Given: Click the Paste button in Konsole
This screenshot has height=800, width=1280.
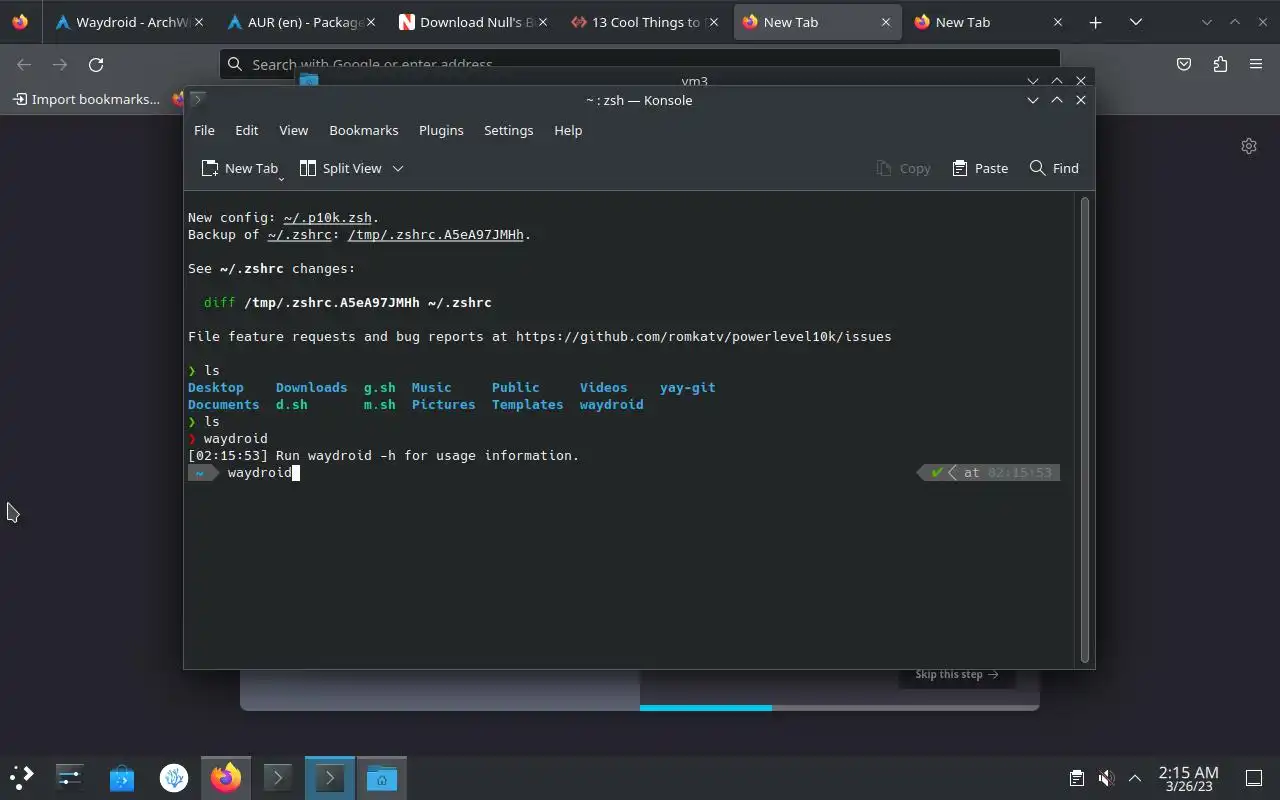Looking at the screenshot, I should pyautogui.click(x=980, y=168).
